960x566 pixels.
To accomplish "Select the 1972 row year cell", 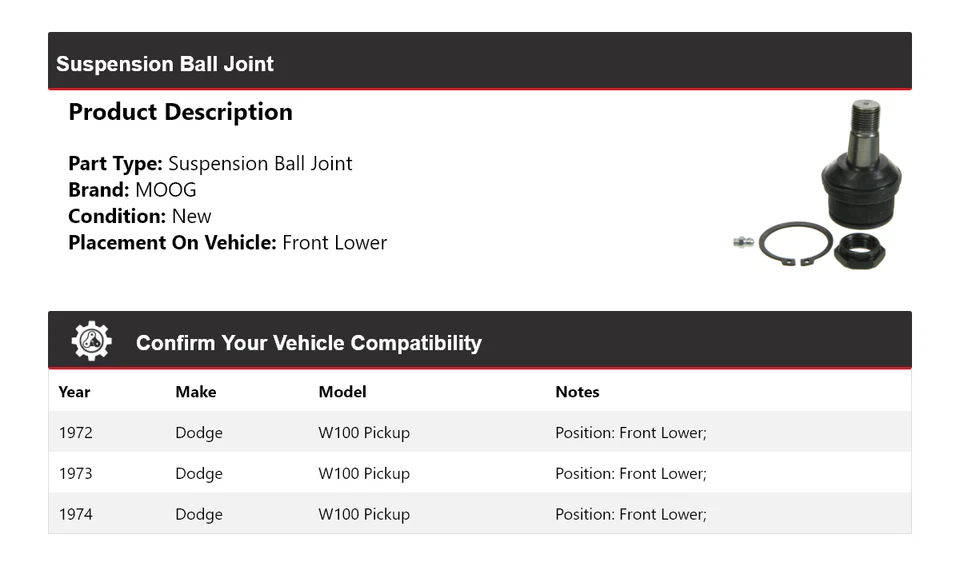I will pyautogui.click(x=75, y=433).
